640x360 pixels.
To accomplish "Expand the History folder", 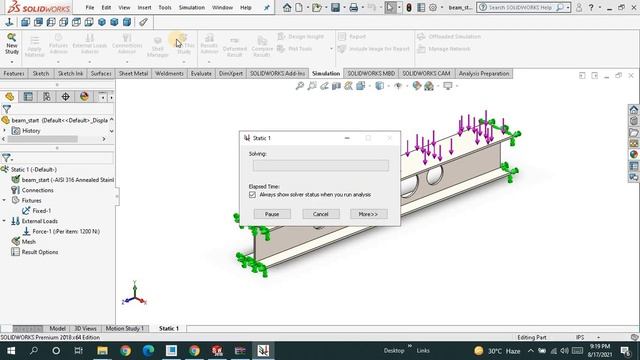I will (4, 131).
